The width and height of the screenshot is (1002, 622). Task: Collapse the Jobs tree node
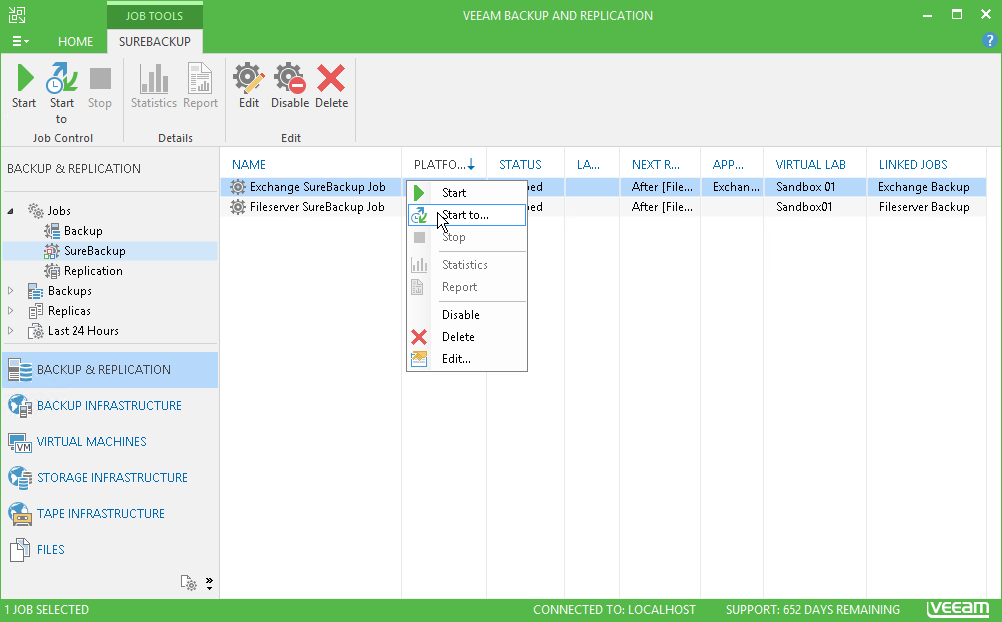point(11,211)
